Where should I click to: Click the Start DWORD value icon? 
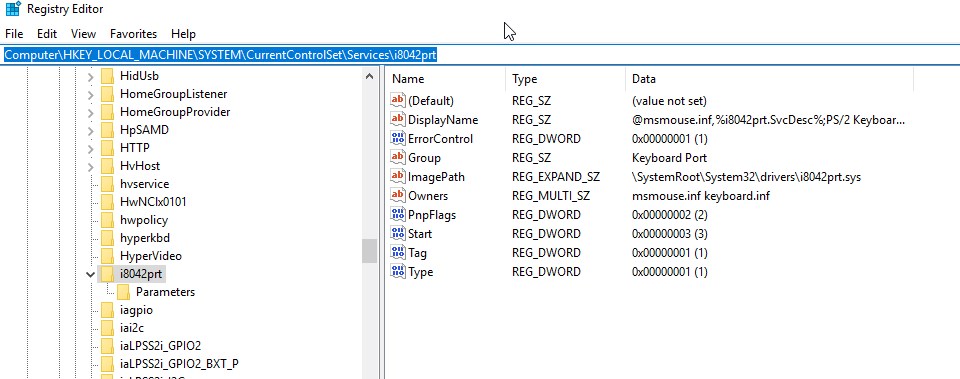pyautogui.click(x=398, y=233)
